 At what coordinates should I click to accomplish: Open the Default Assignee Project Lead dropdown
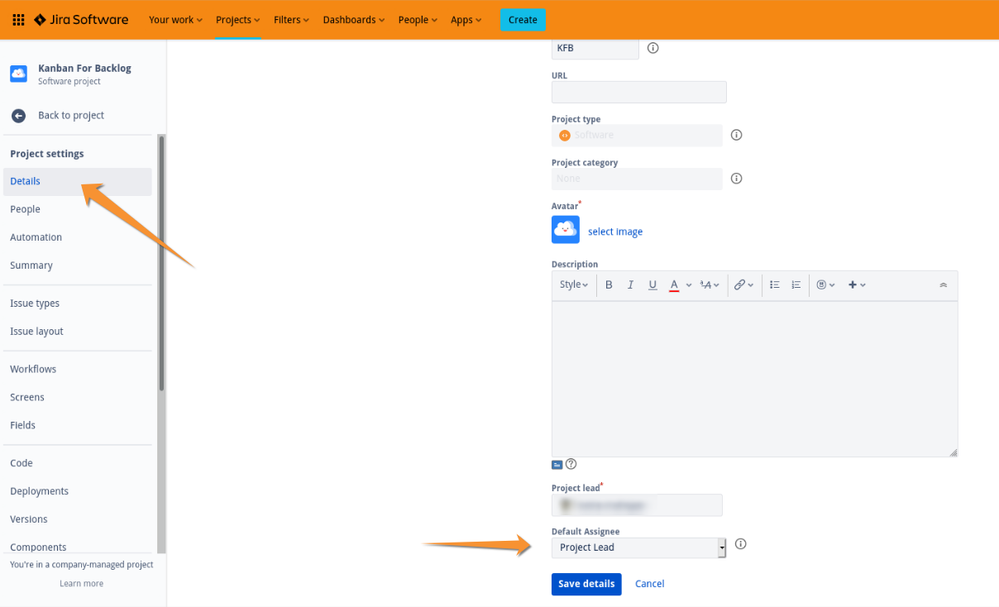click(x=638, y=548)
